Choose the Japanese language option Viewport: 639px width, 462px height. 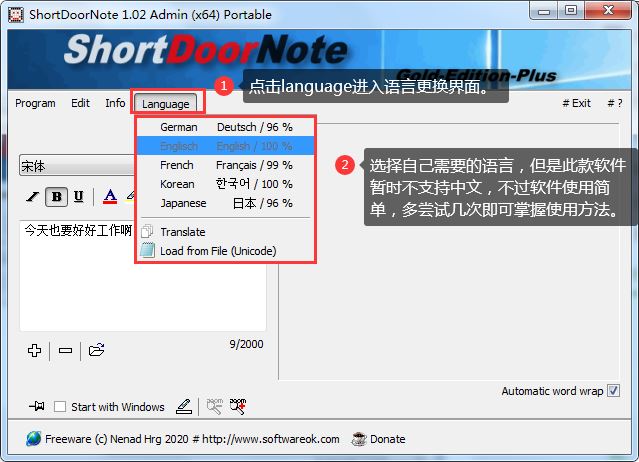point(225,203)
